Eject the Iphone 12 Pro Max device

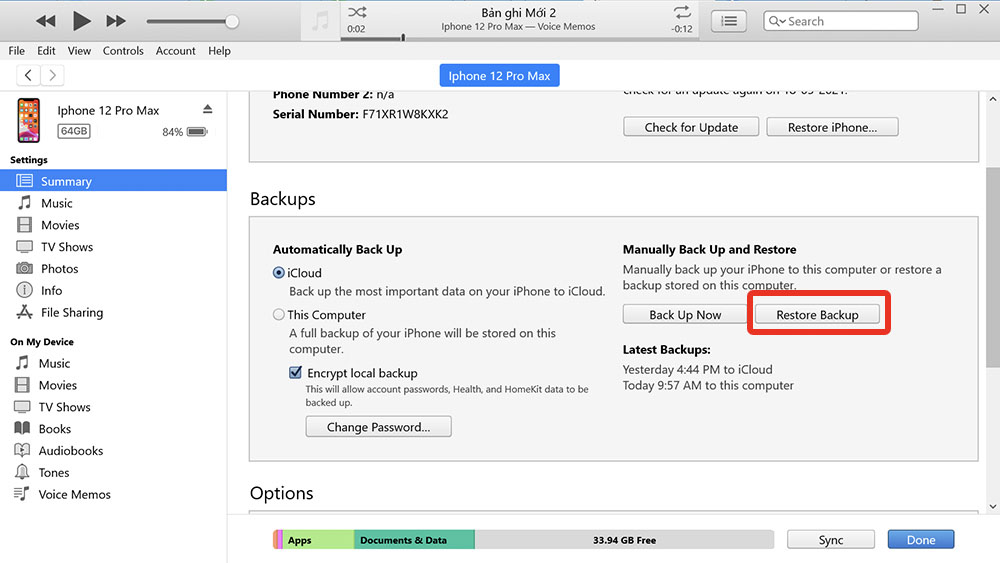207,109
